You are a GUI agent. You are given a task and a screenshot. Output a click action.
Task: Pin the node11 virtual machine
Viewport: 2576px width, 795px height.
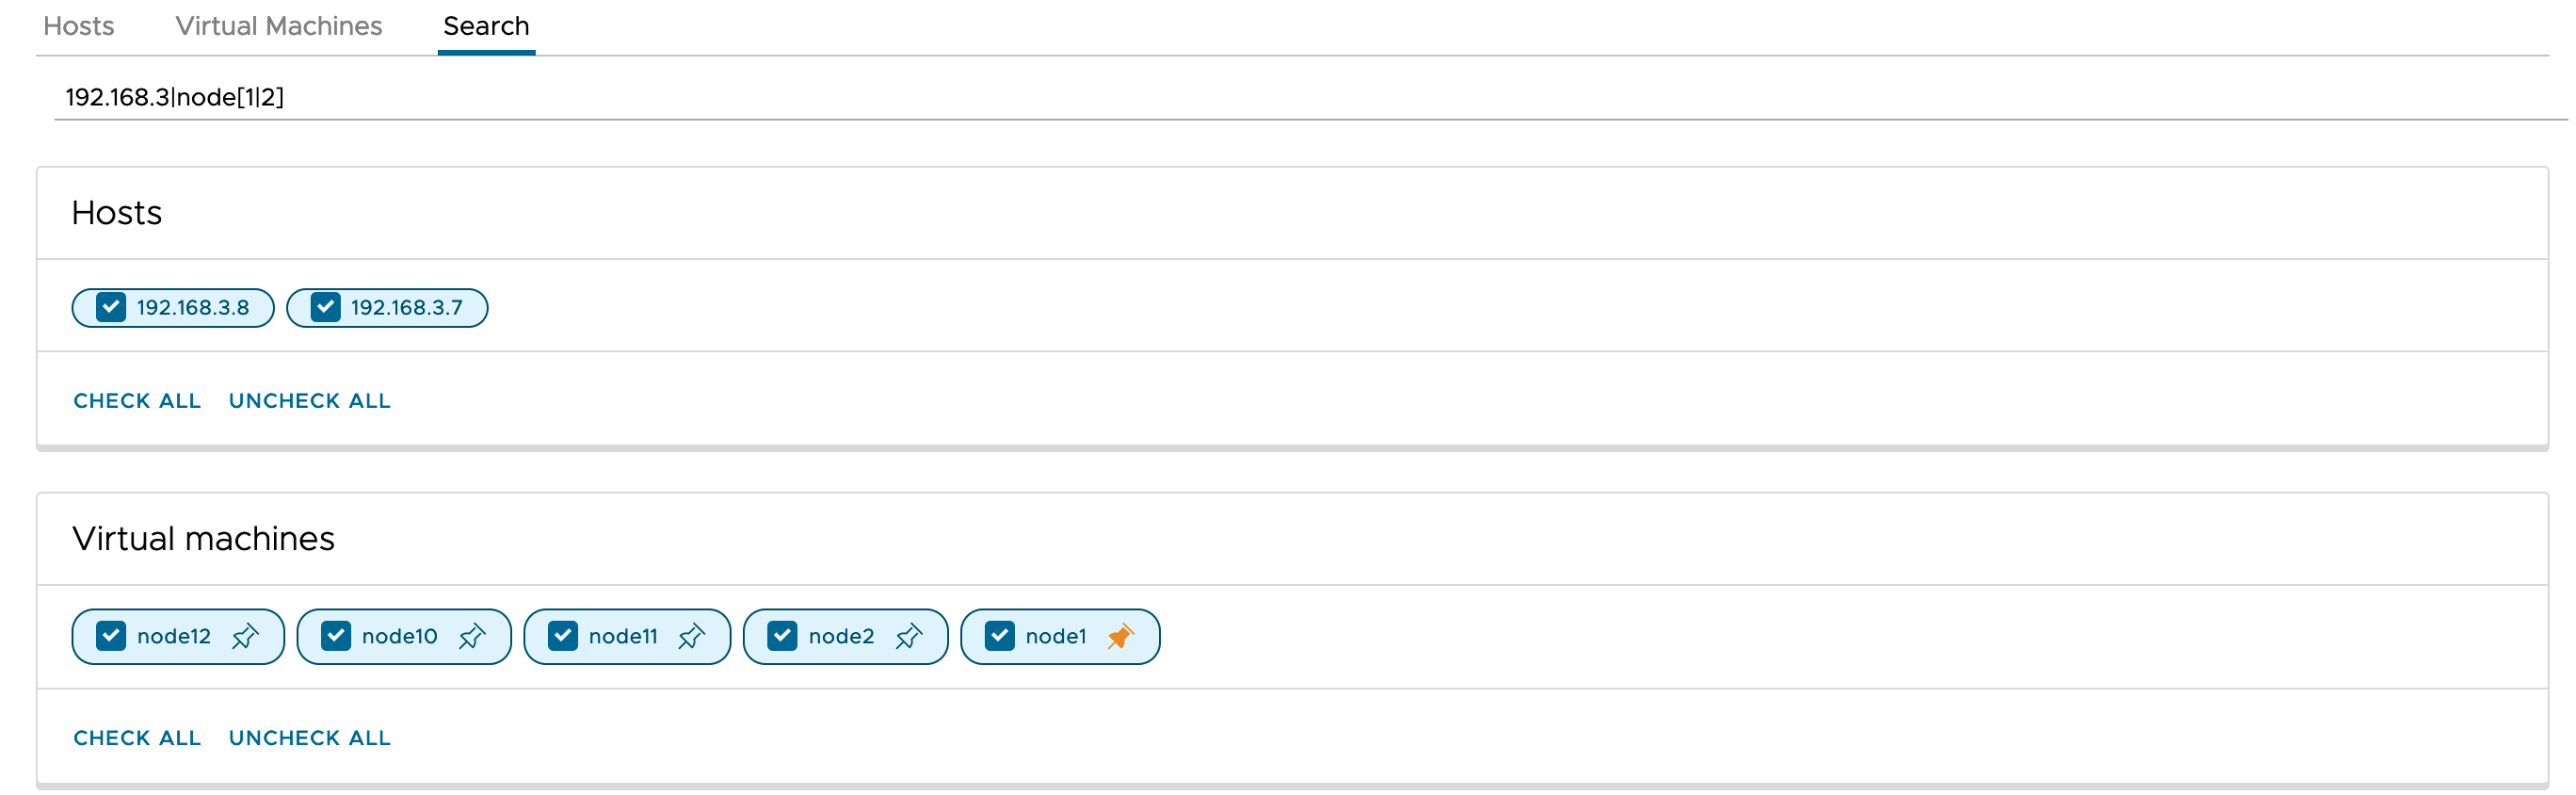[692, 637]
